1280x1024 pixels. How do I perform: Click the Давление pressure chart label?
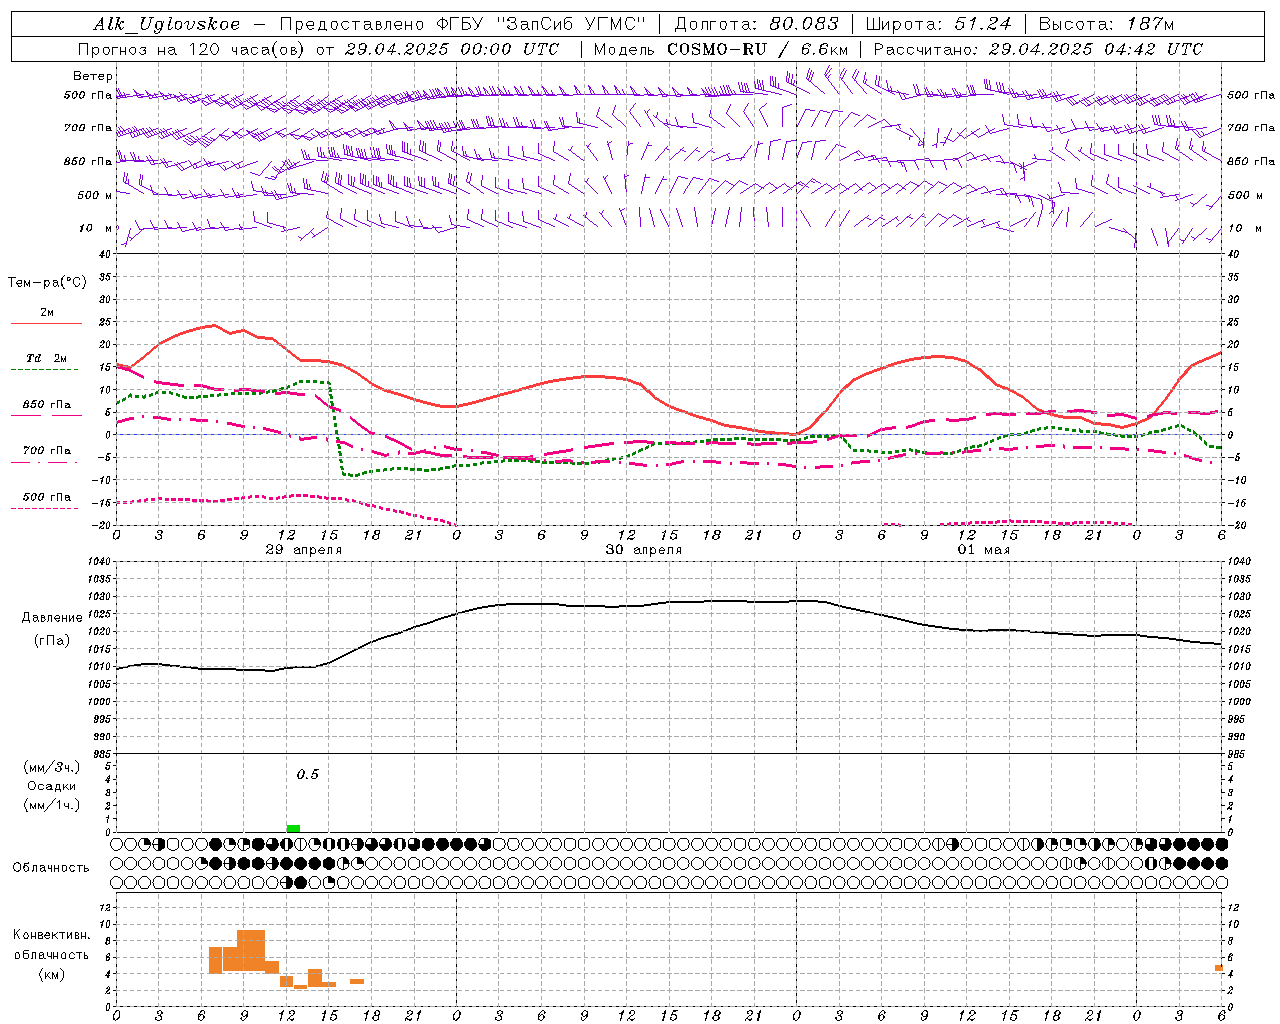click(52, 618)
